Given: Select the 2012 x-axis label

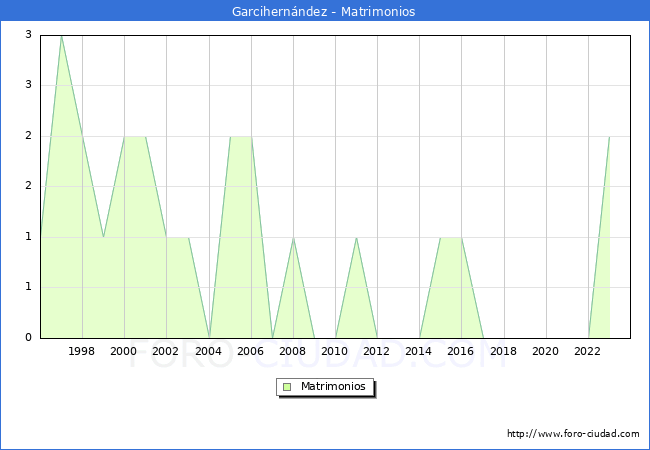Looking at the screenshot, I should pyautogui.click(x=376, y=351).
